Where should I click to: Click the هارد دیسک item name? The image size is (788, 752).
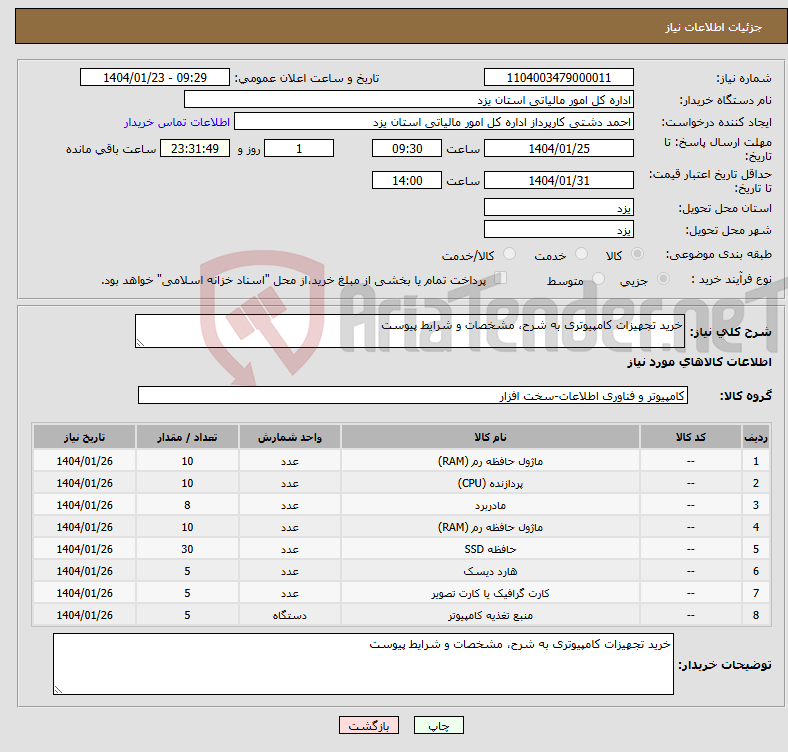click(x=490, y=571)
